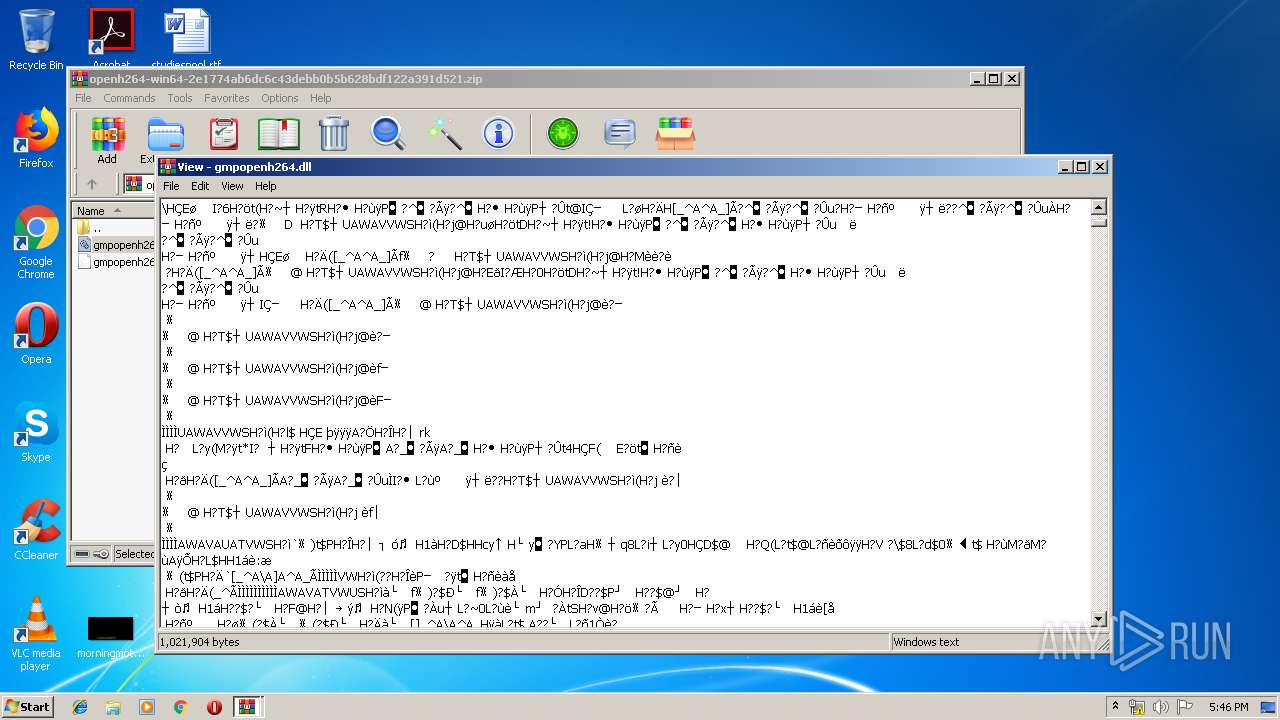Open Windows Explorer folder from the taskbar
The width and height of the screenshot is (1280, 720).
pos(113,707)
